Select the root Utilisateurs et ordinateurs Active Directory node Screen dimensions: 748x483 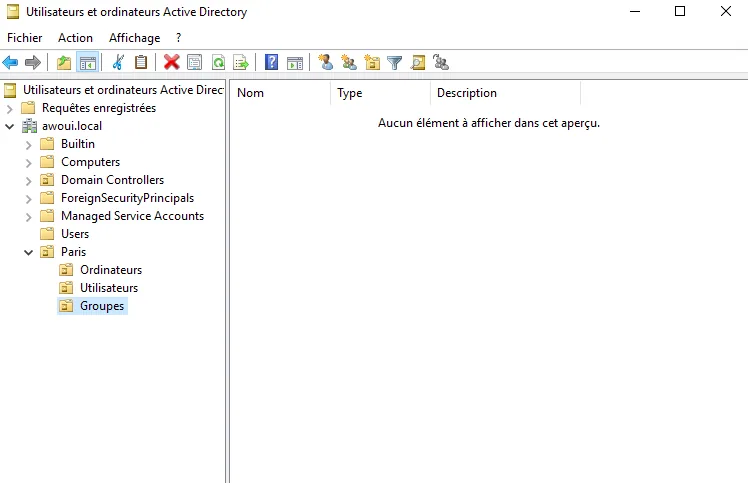pyautogui.click(x=123, y=90)
